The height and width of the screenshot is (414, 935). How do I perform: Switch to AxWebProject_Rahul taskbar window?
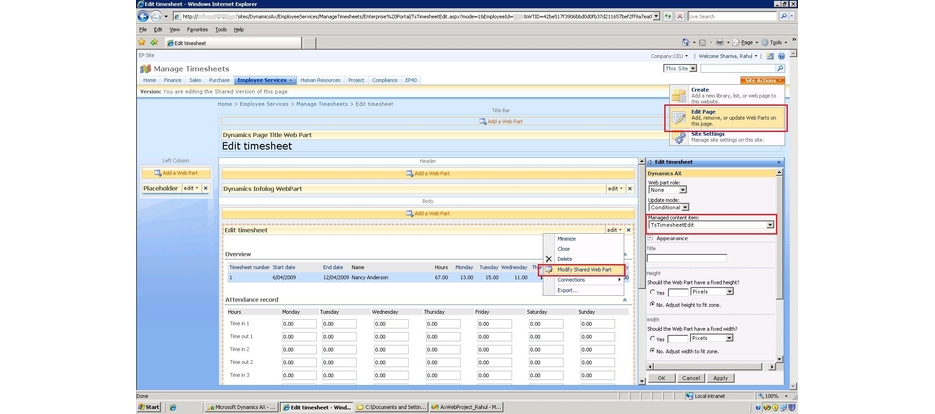point(467,407)
